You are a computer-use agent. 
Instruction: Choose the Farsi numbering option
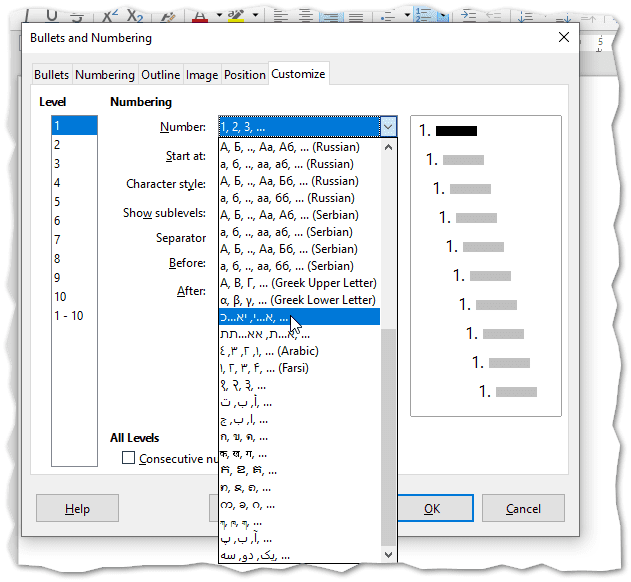tap(299, 368)
